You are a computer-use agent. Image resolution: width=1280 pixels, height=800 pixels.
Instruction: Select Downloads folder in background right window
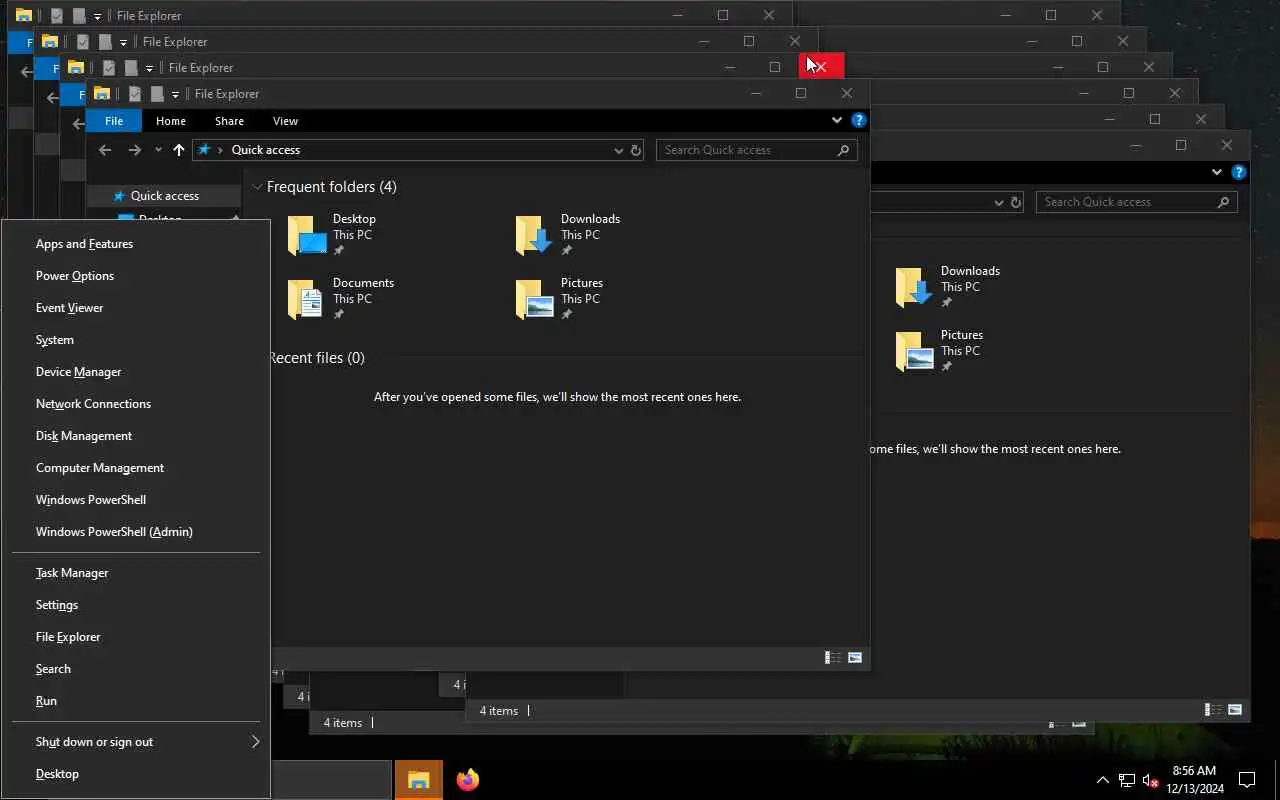pos(948,287)
